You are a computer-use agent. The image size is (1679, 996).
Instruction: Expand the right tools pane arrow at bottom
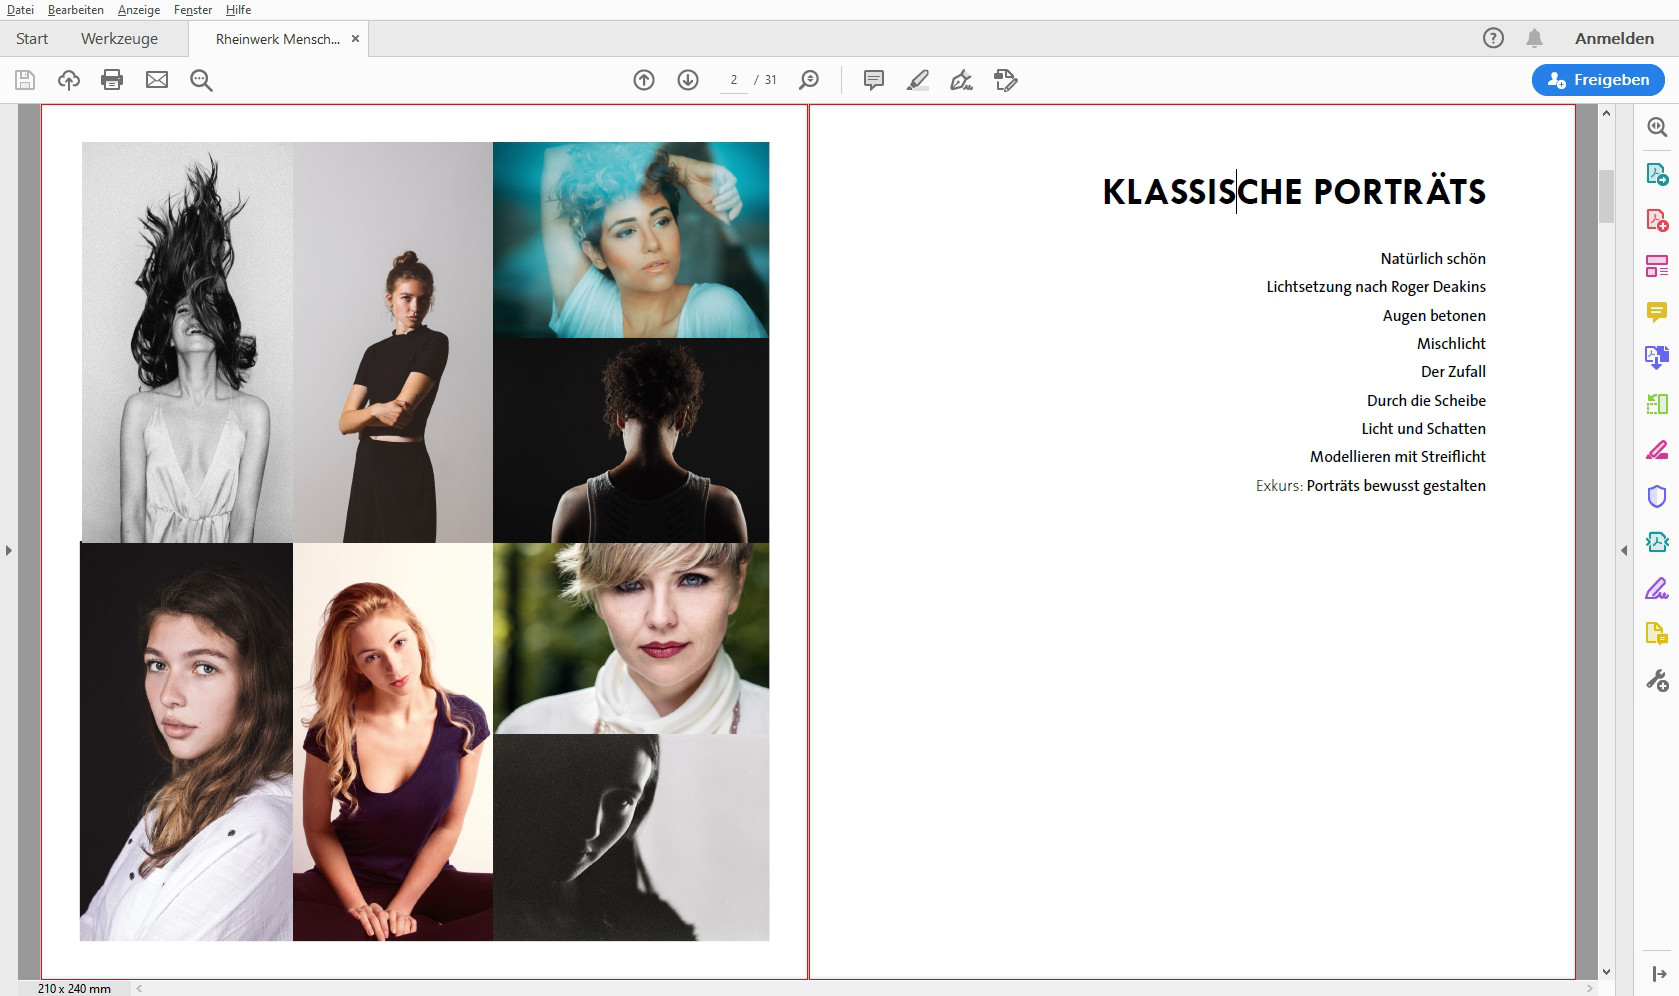1659,974
